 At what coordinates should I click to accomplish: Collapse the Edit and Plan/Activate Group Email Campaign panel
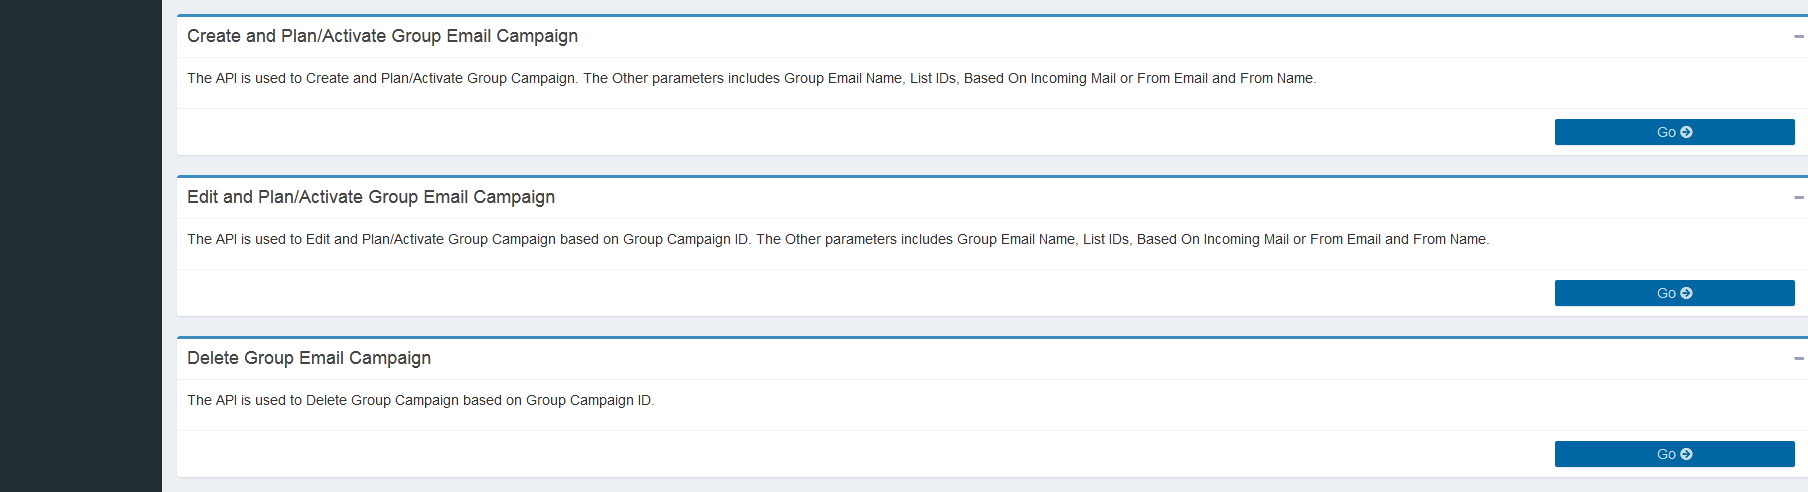coord(1798,198)
